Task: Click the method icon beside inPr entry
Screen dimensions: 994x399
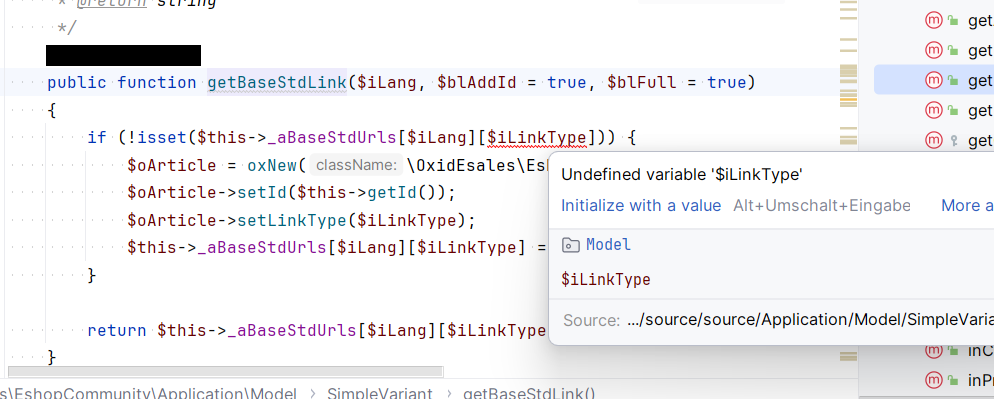Action: [x=934, y=380]
